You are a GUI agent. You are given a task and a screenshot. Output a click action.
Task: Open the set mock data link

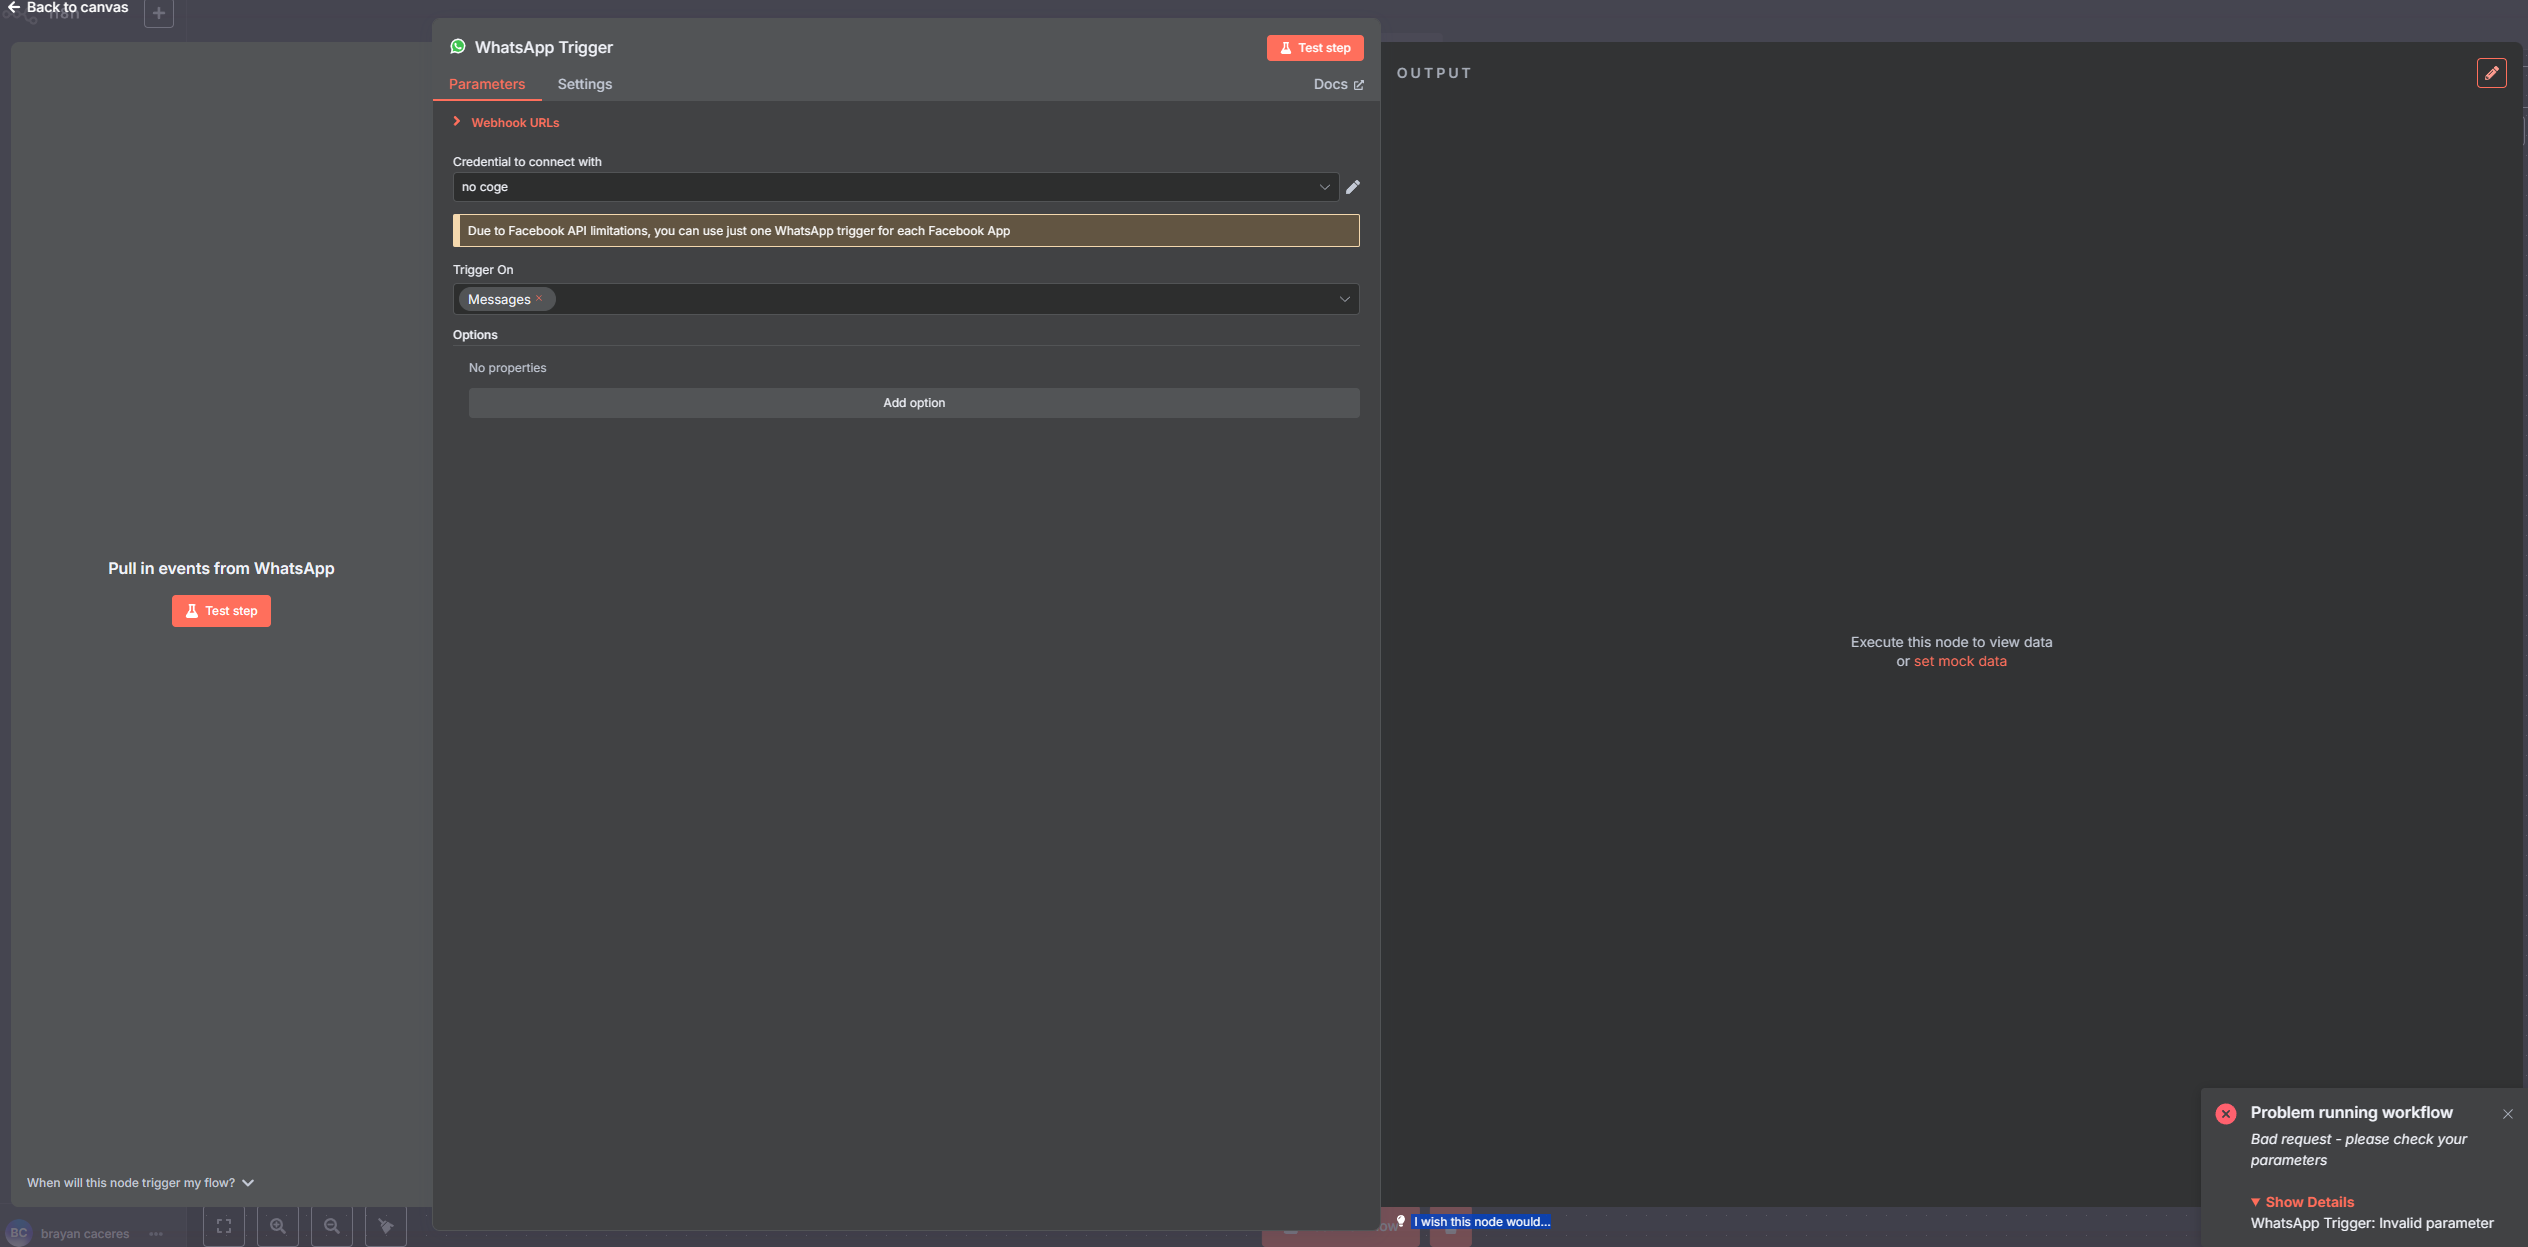pyautogui.click(x=1960, y=661)
